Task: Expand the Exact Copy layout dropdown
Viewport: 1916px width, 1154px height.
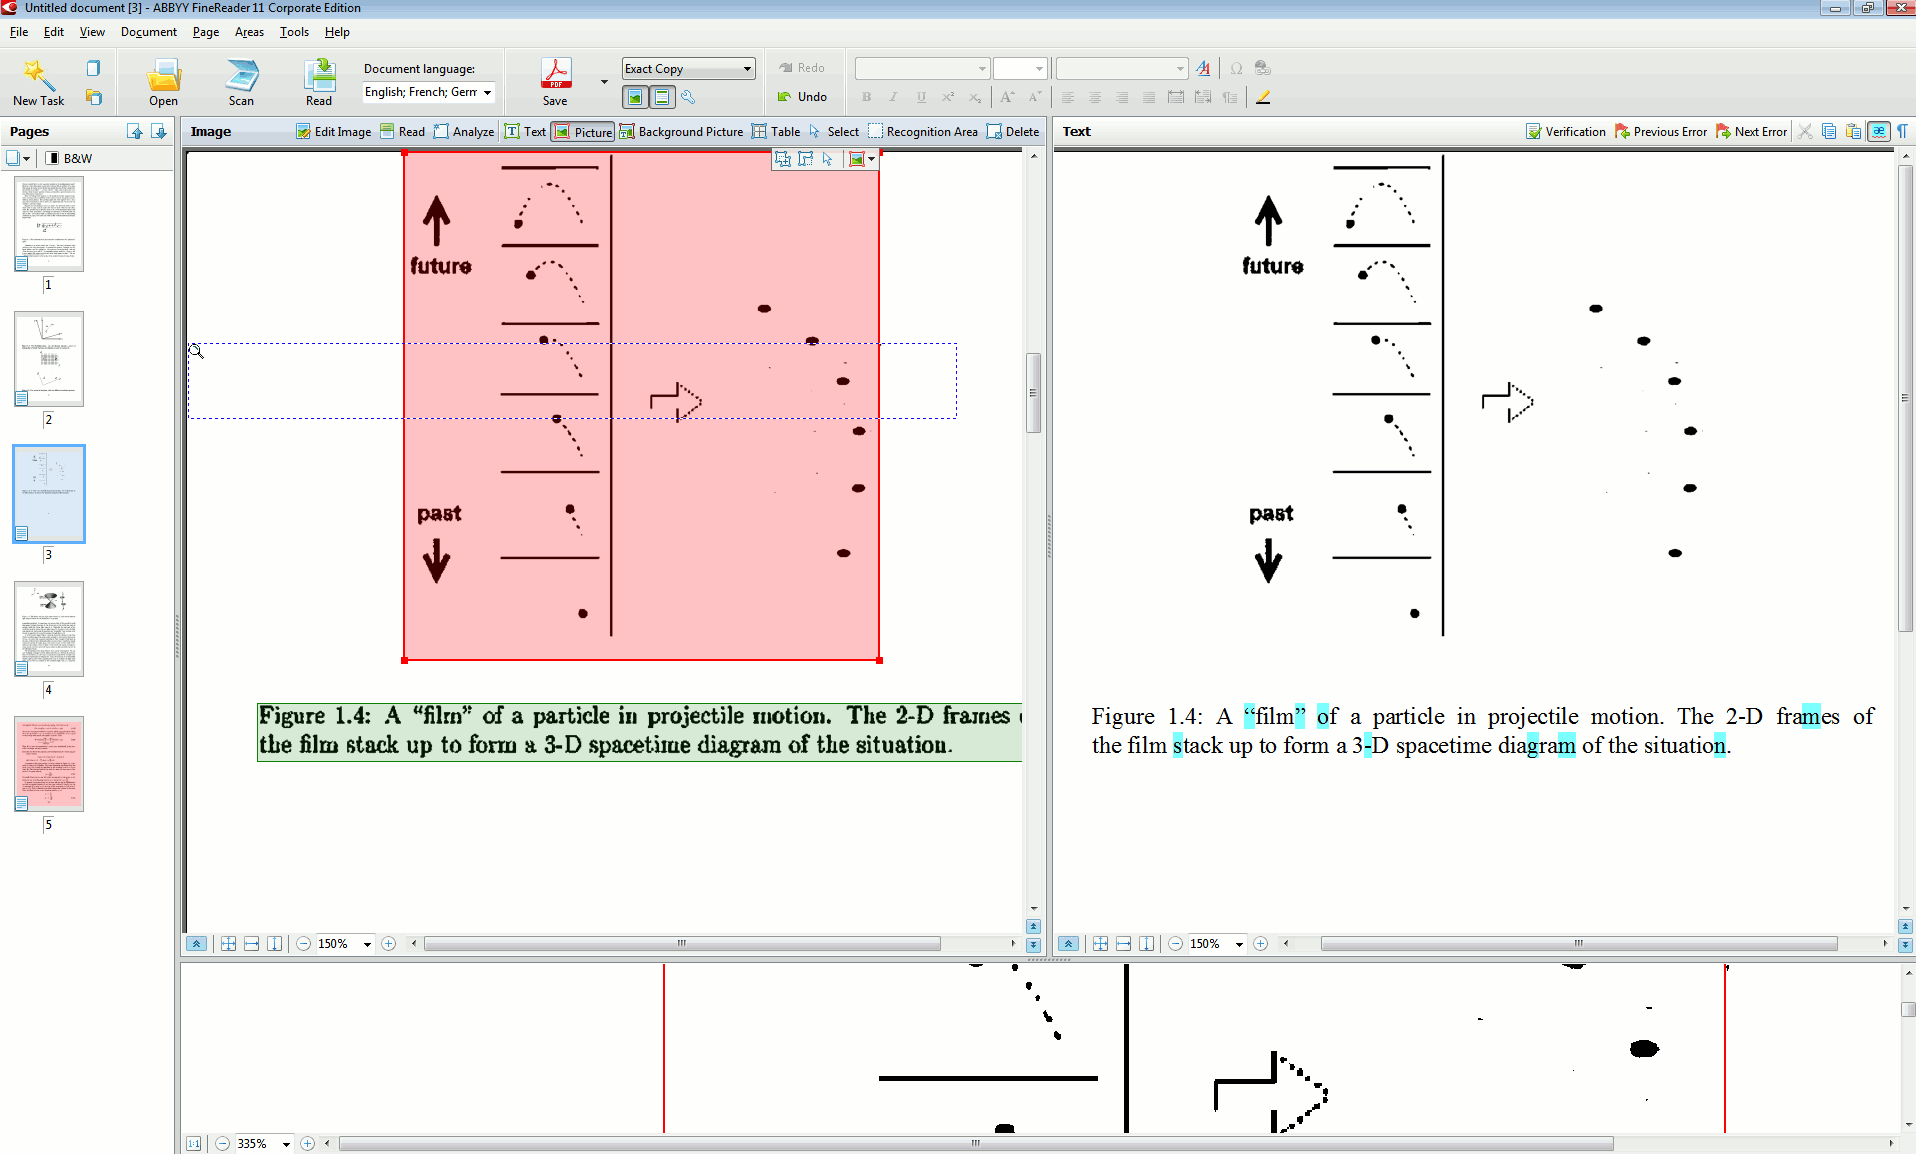Action: click(x=747, y=69)
